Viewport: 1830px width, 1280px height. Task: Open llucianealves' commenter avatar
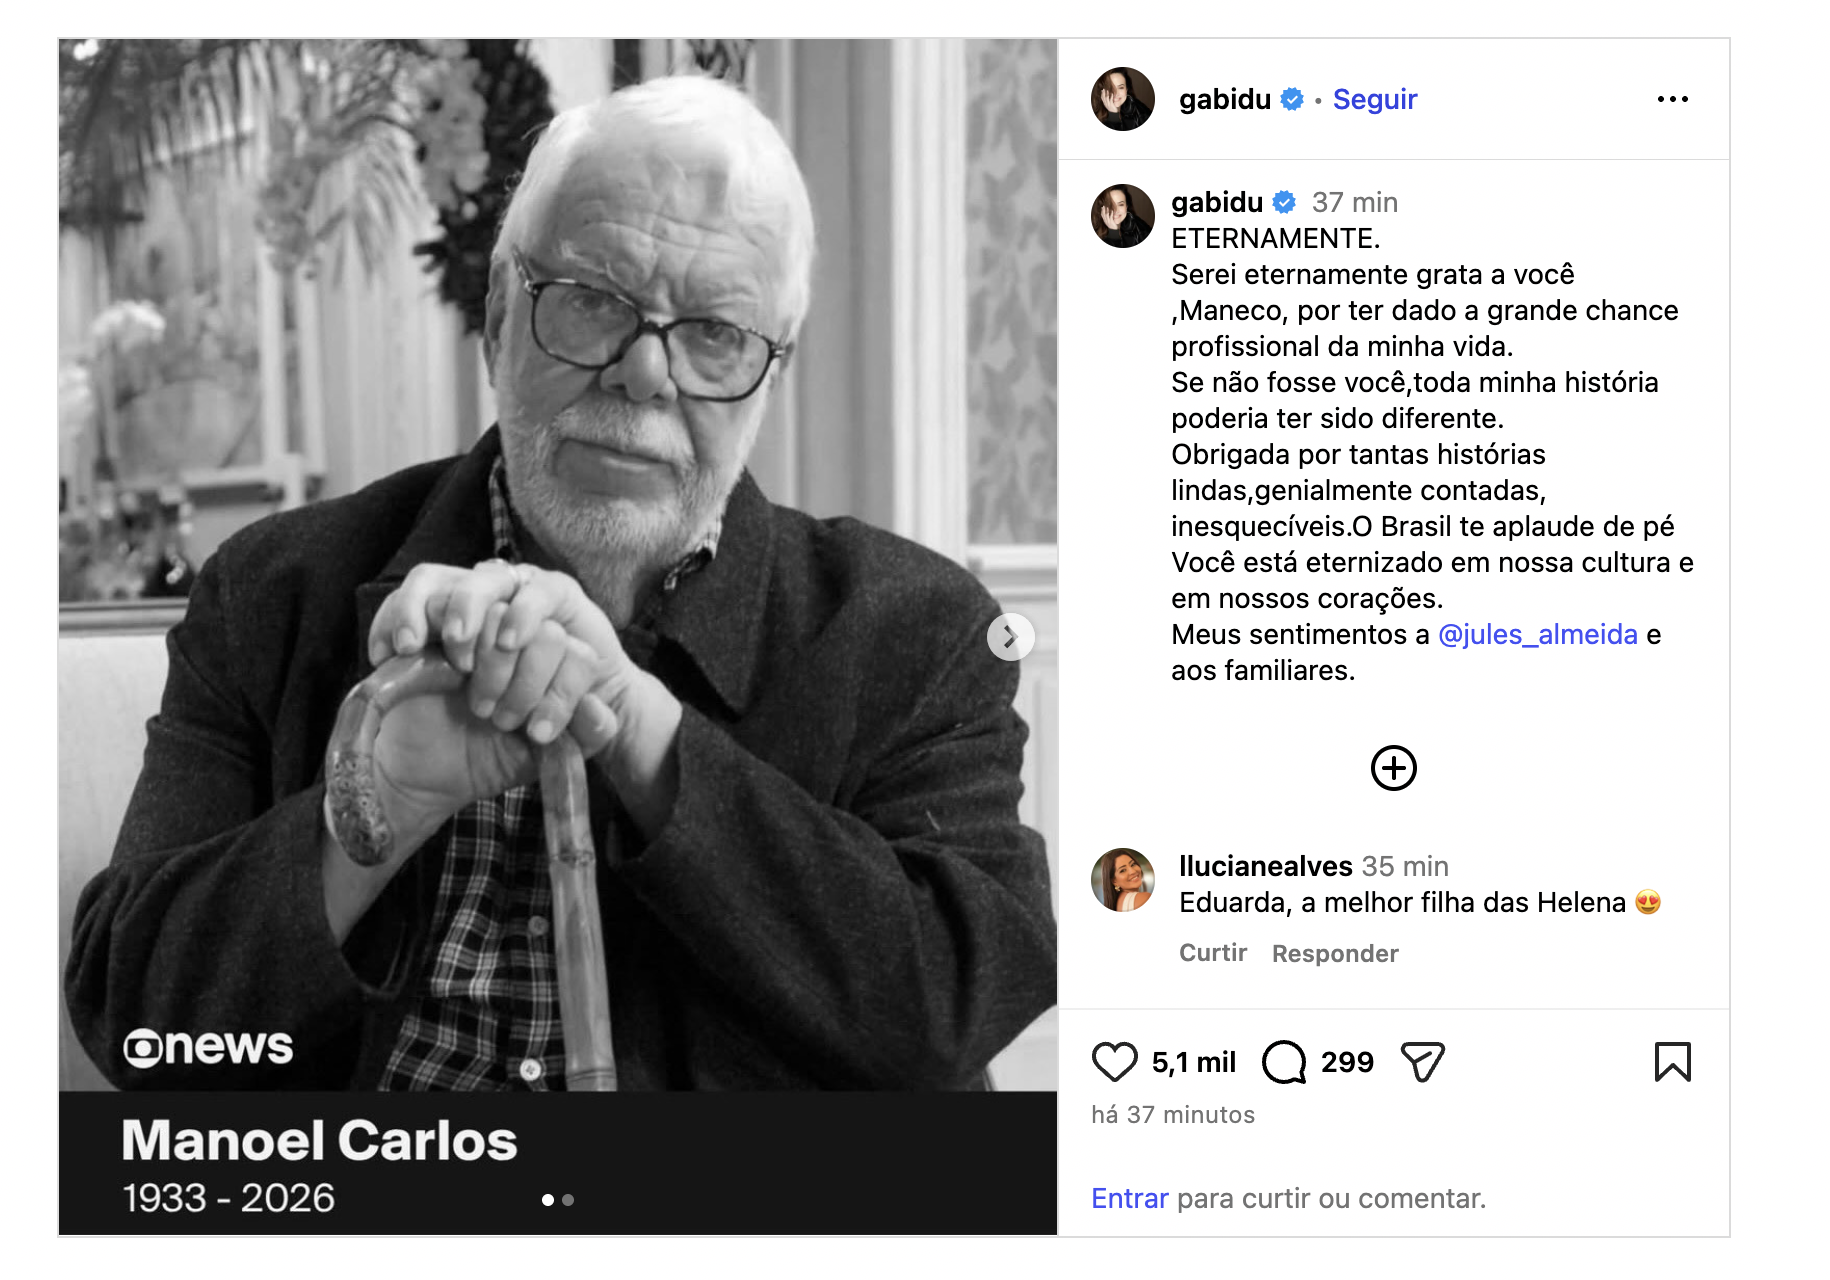pyautogui.click(x=1122, y=880)
